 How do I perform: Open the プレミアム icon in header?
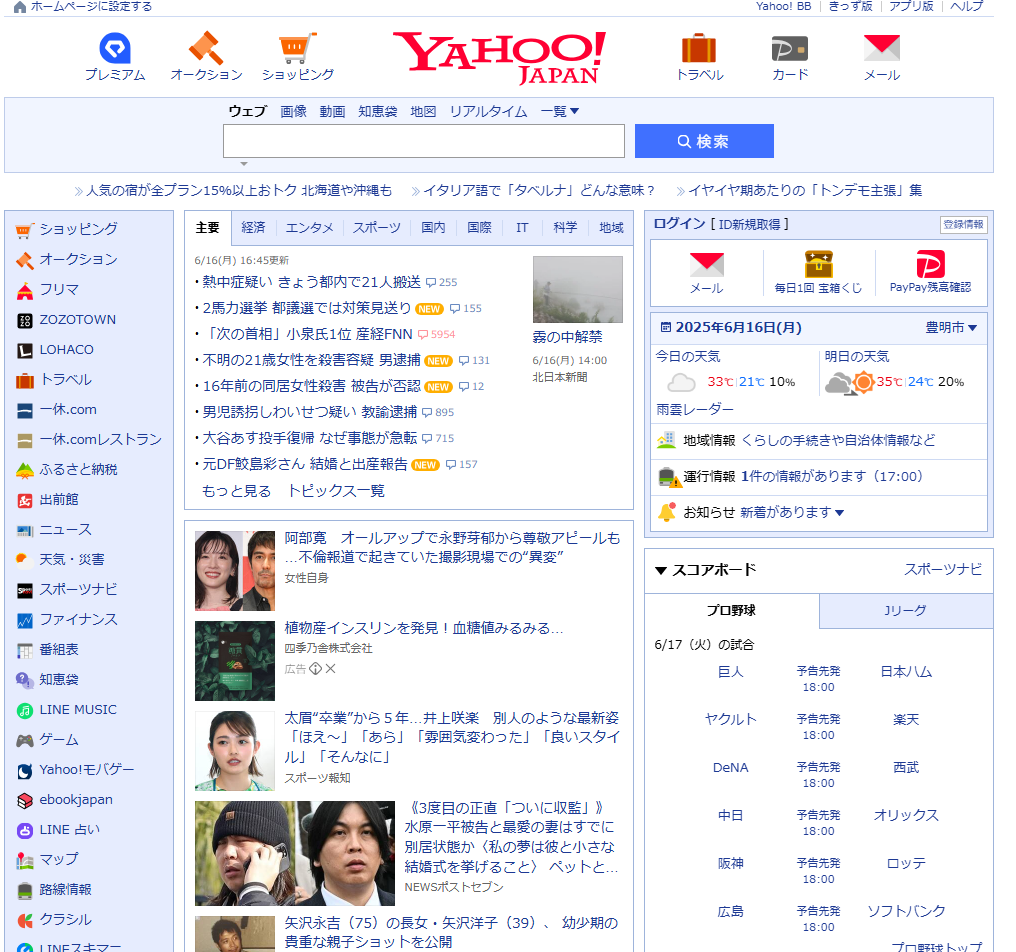[115, 49]
